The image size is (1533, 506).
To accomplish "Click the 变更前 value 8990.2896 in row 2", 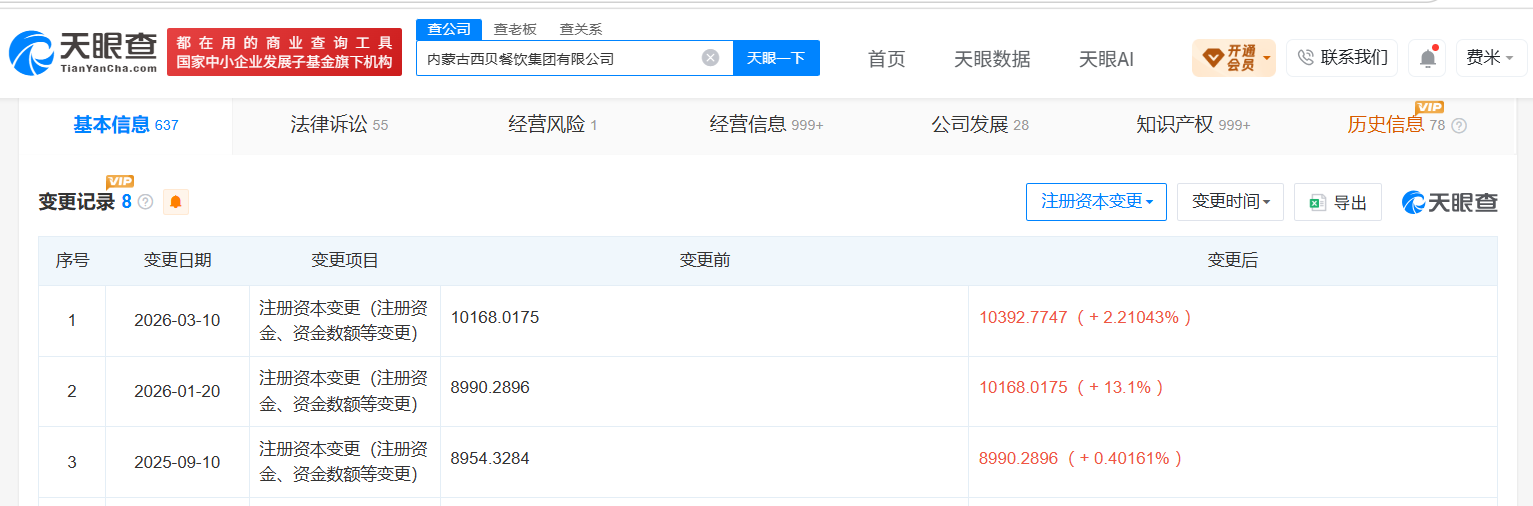I will click(x=490, y=387).
